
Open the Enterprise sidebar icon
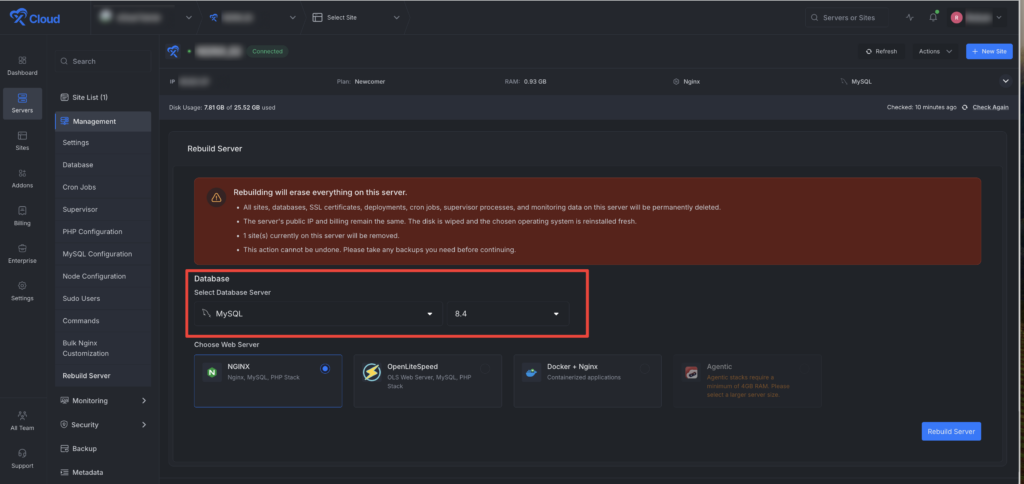[x=22, y=248]
